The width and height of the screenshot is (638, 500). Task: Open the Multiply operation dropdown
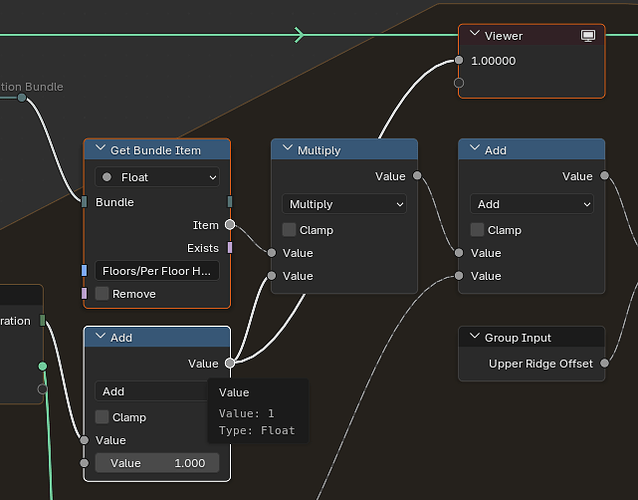(344, 204)
